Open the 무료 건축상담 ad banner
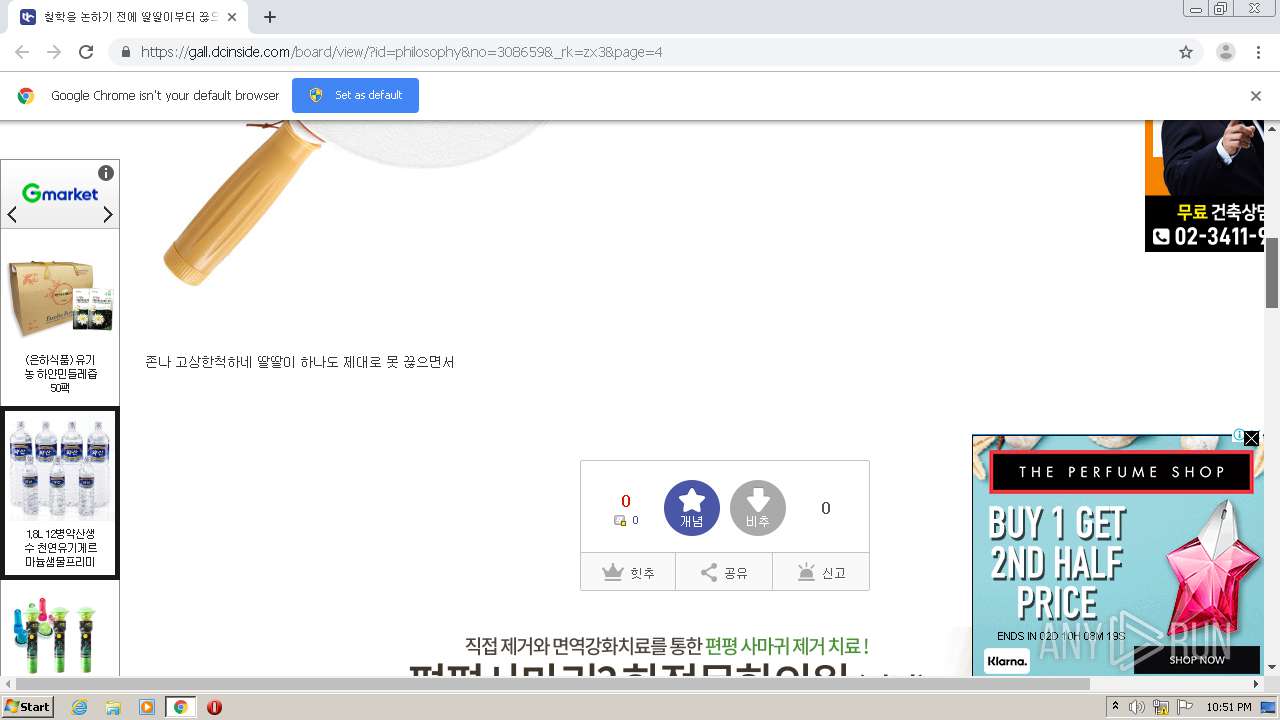This screenshot has width=1280, height=720. [1204, 186]
